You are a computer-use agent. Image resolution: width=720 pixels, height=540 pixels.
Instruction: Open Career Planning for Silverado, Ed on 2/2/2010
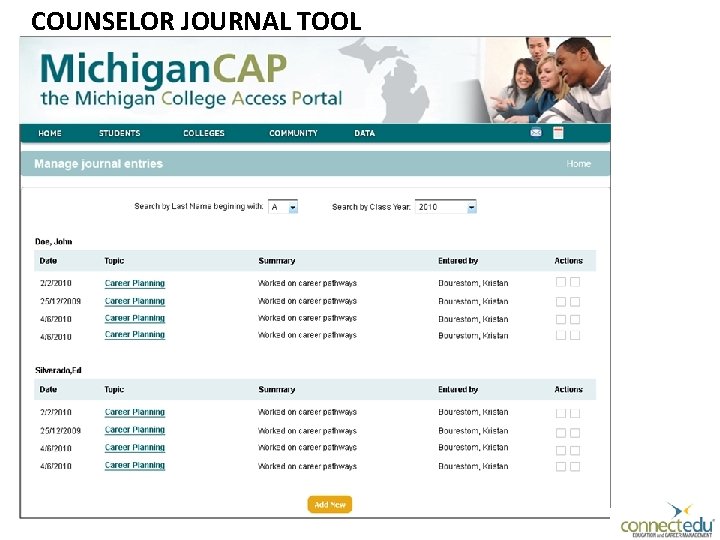click(135, 412)
